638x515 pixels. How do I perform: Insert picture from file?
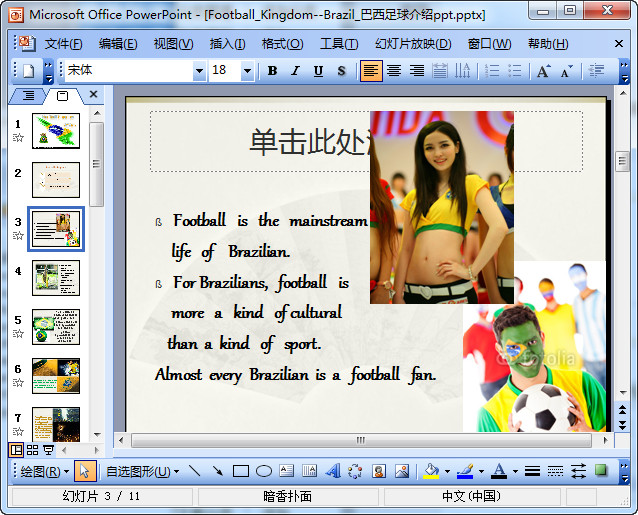pyautogui.click(x=402, y=471)
